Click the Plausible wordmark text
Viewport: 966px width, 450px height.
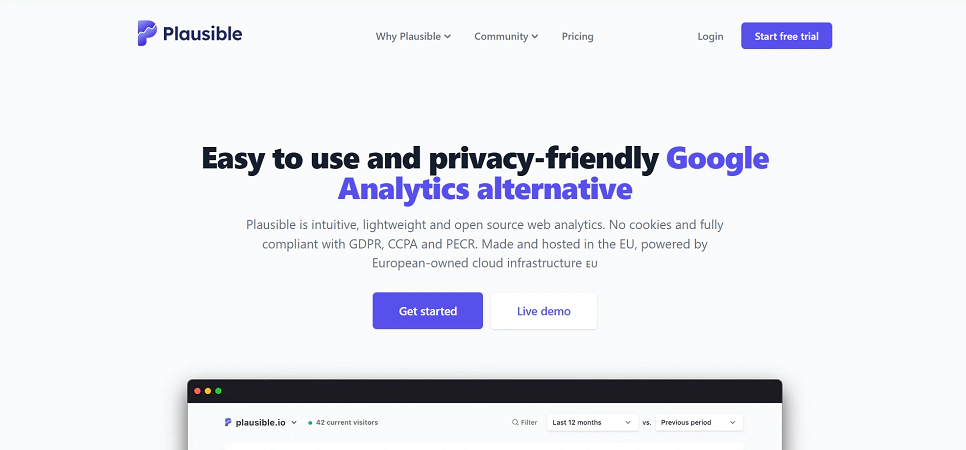(x=204, y=33)
